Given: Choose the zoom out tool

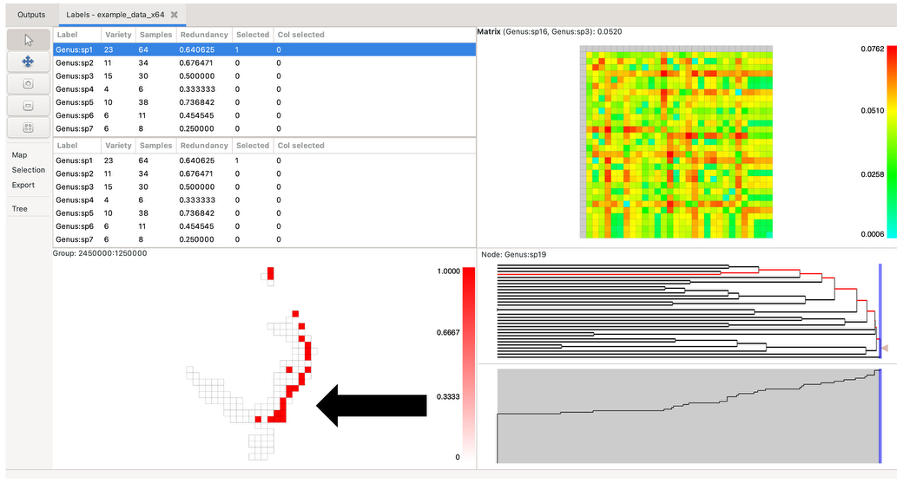Looking at the screenshot, I should tap(28, 105).
